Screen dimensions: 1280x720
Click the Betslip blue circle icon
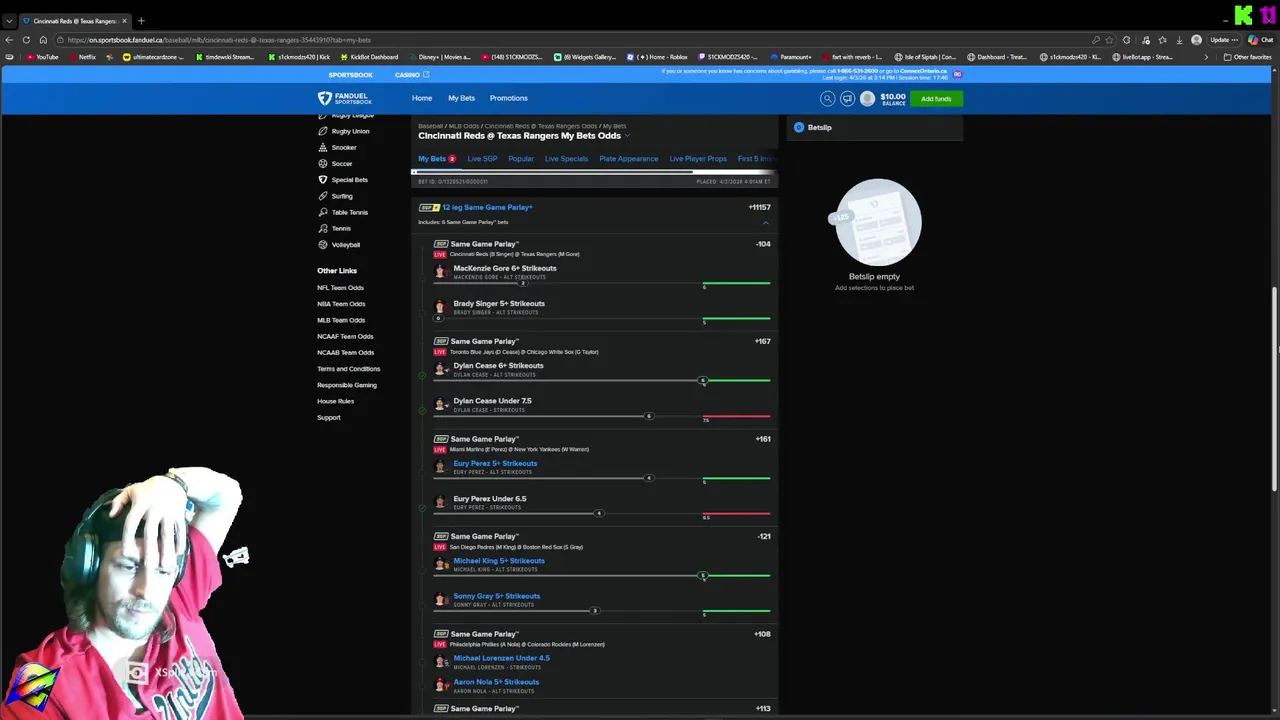[x=799, y=127]
